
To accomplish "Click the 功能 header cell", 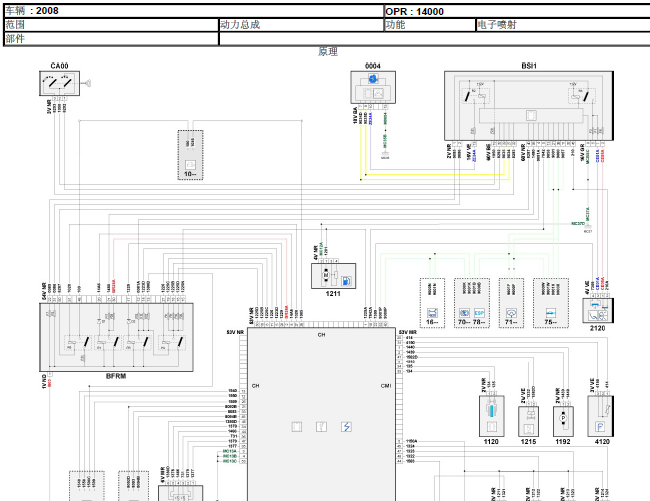I will click(x=430, y=25).
